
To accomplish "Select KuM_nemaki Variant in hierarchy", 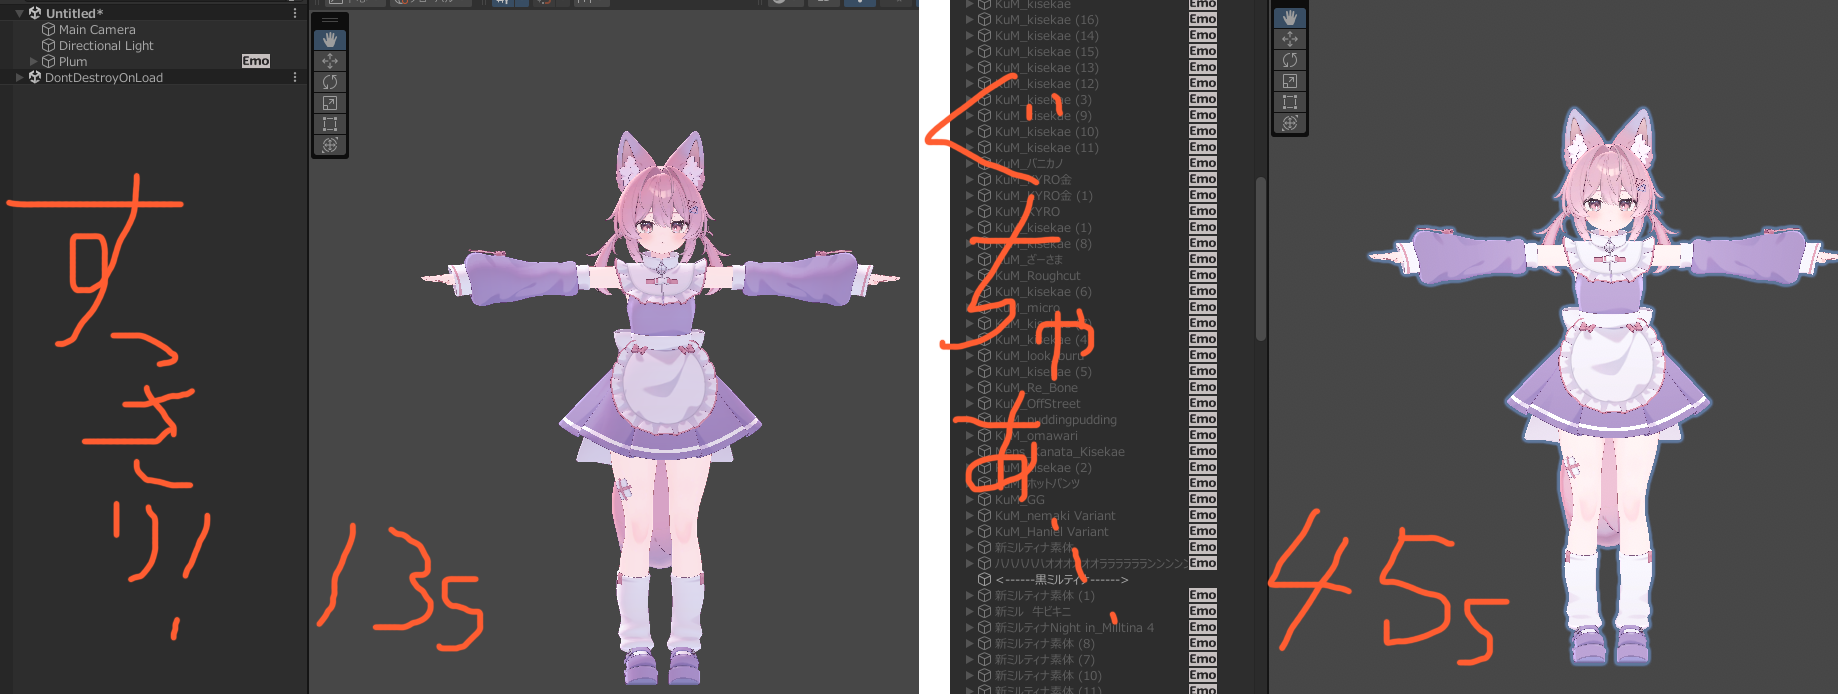I will coord(1055,516).
